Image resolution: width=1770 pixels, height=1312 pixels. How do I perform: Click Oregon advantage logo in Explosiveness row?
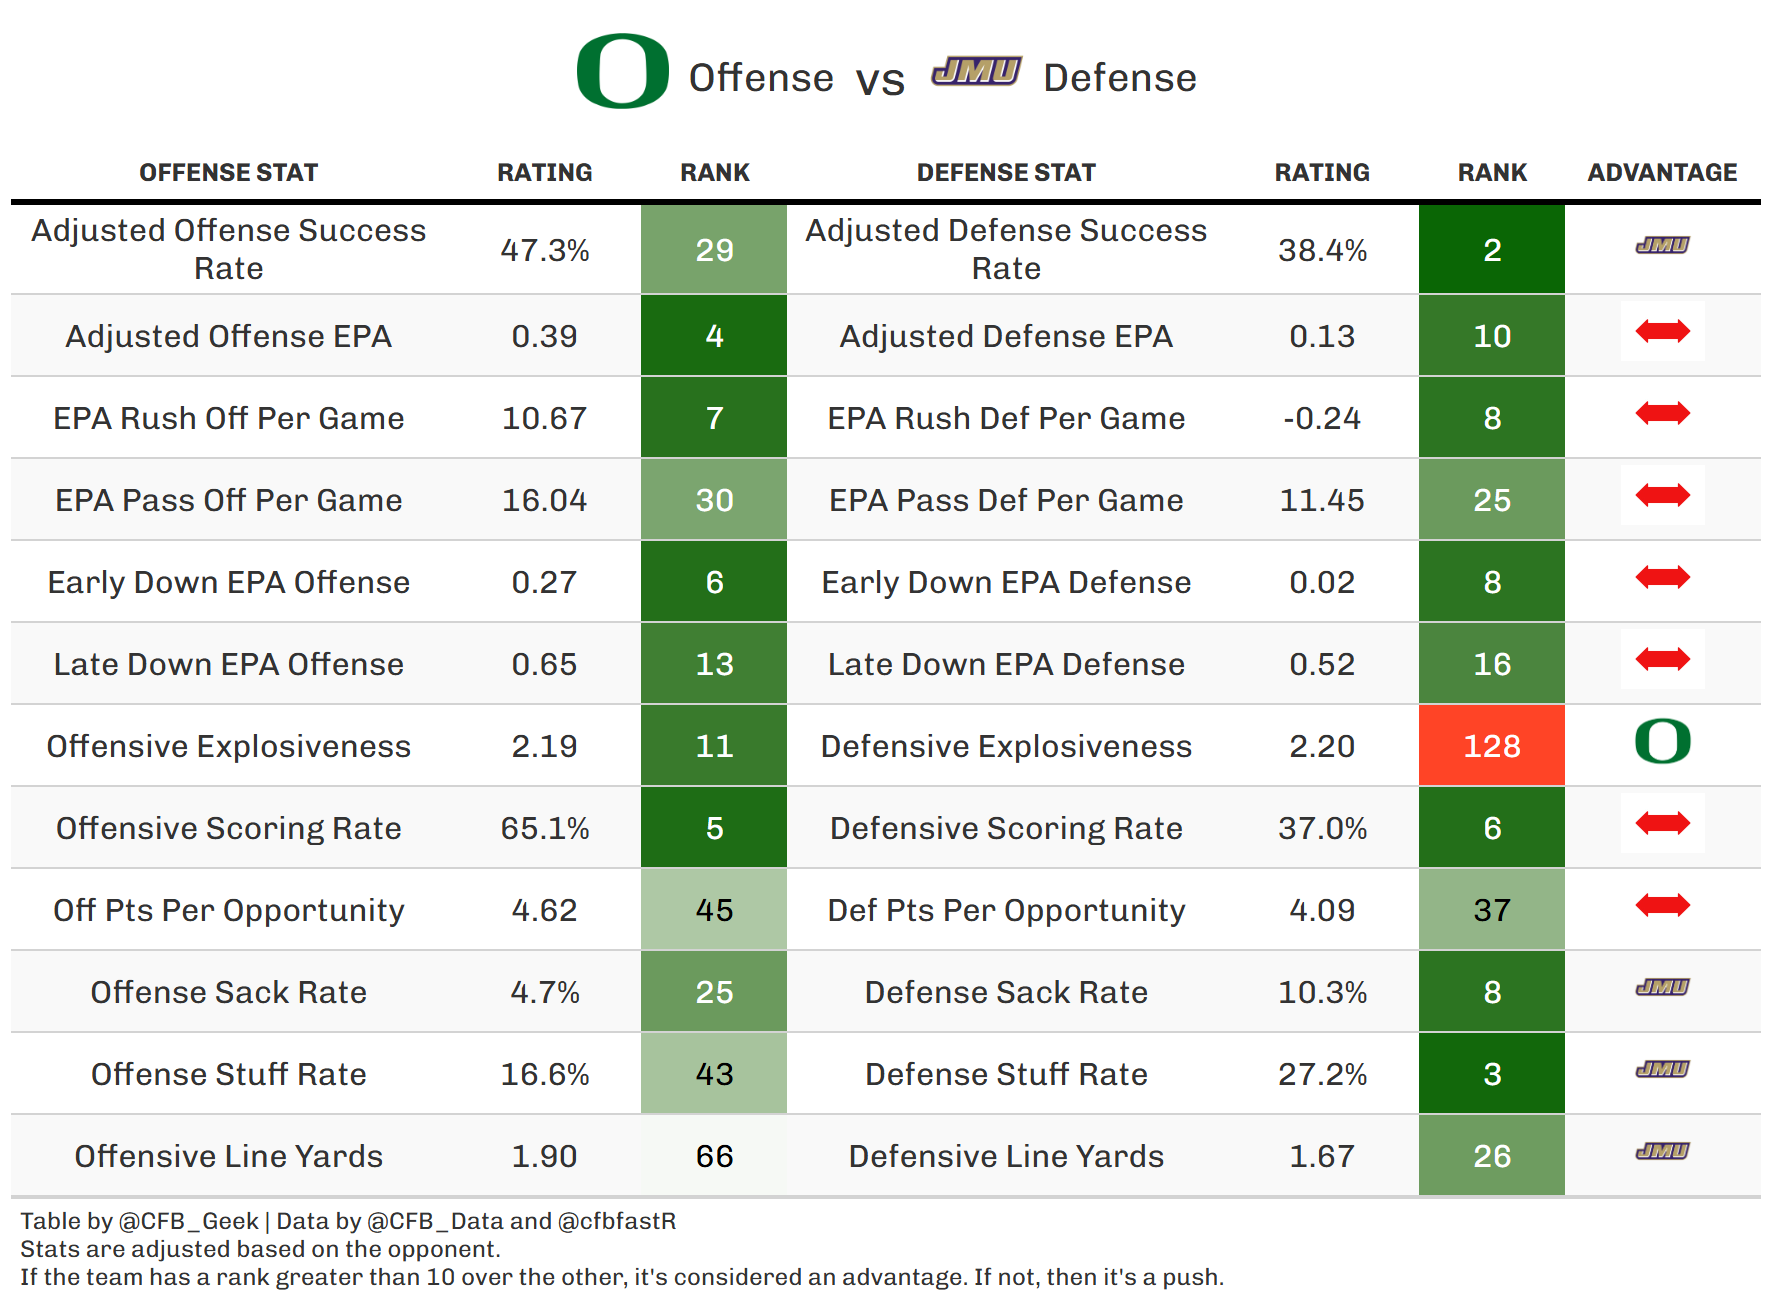click(1662, 742)
